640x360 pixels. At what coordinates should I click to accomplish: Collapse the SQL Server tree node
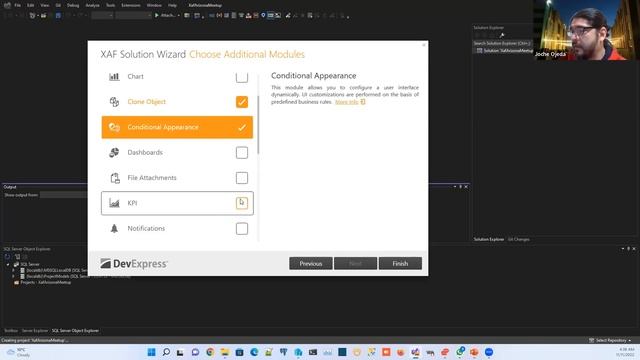[x=8, y=264]
